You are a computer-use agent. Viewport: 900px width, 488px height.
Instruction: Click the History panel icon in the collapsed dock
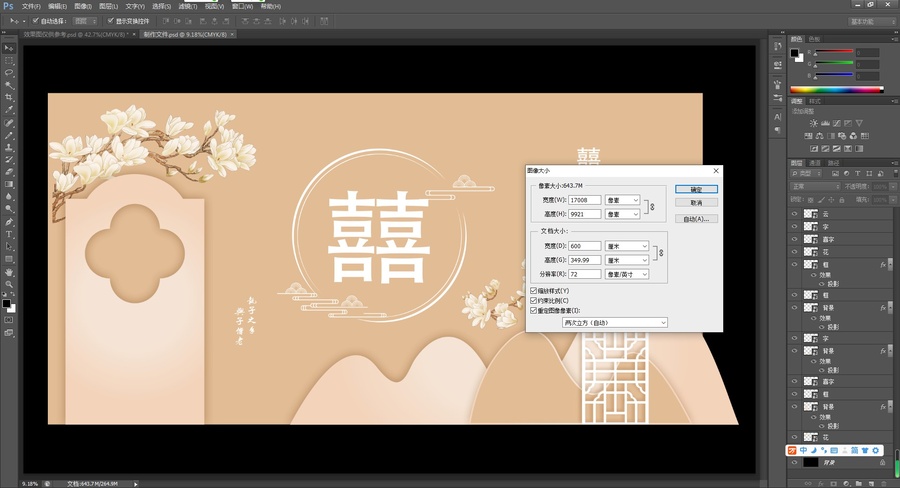click(x=778, y=46)
